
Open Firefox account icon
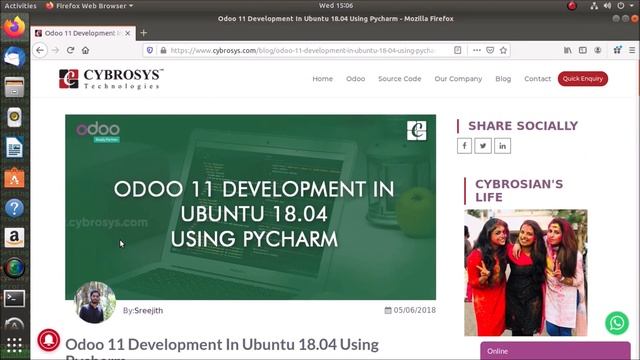click(598, 50)
